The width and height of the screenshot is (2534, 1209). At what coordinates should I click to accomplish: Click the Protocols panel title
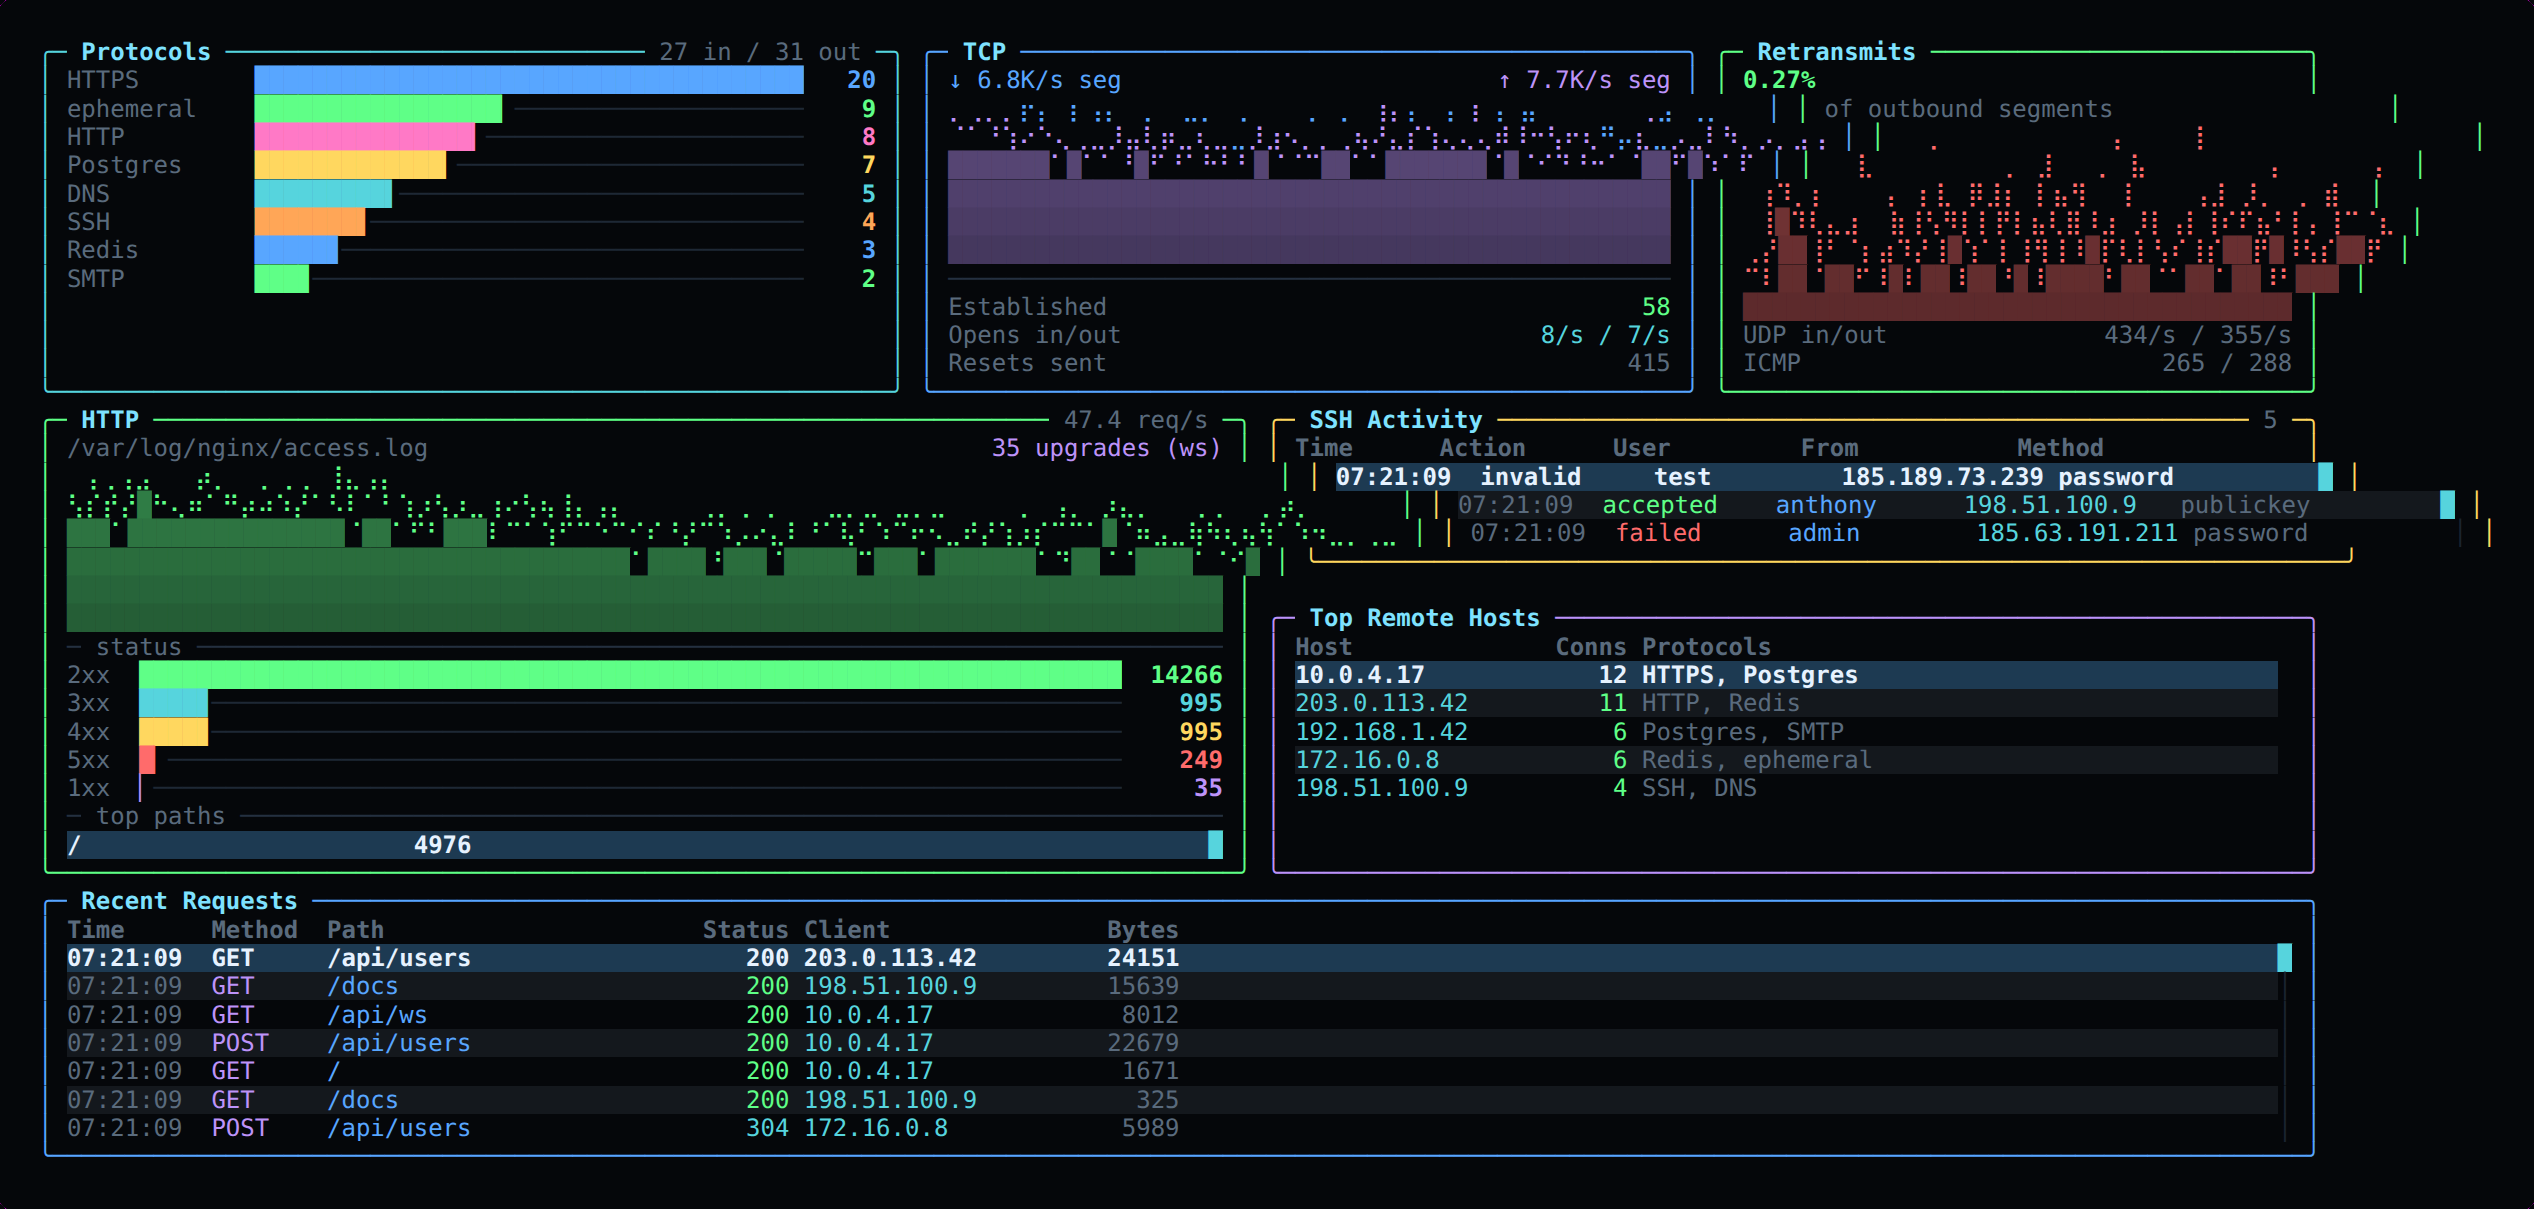coord(146,52)
